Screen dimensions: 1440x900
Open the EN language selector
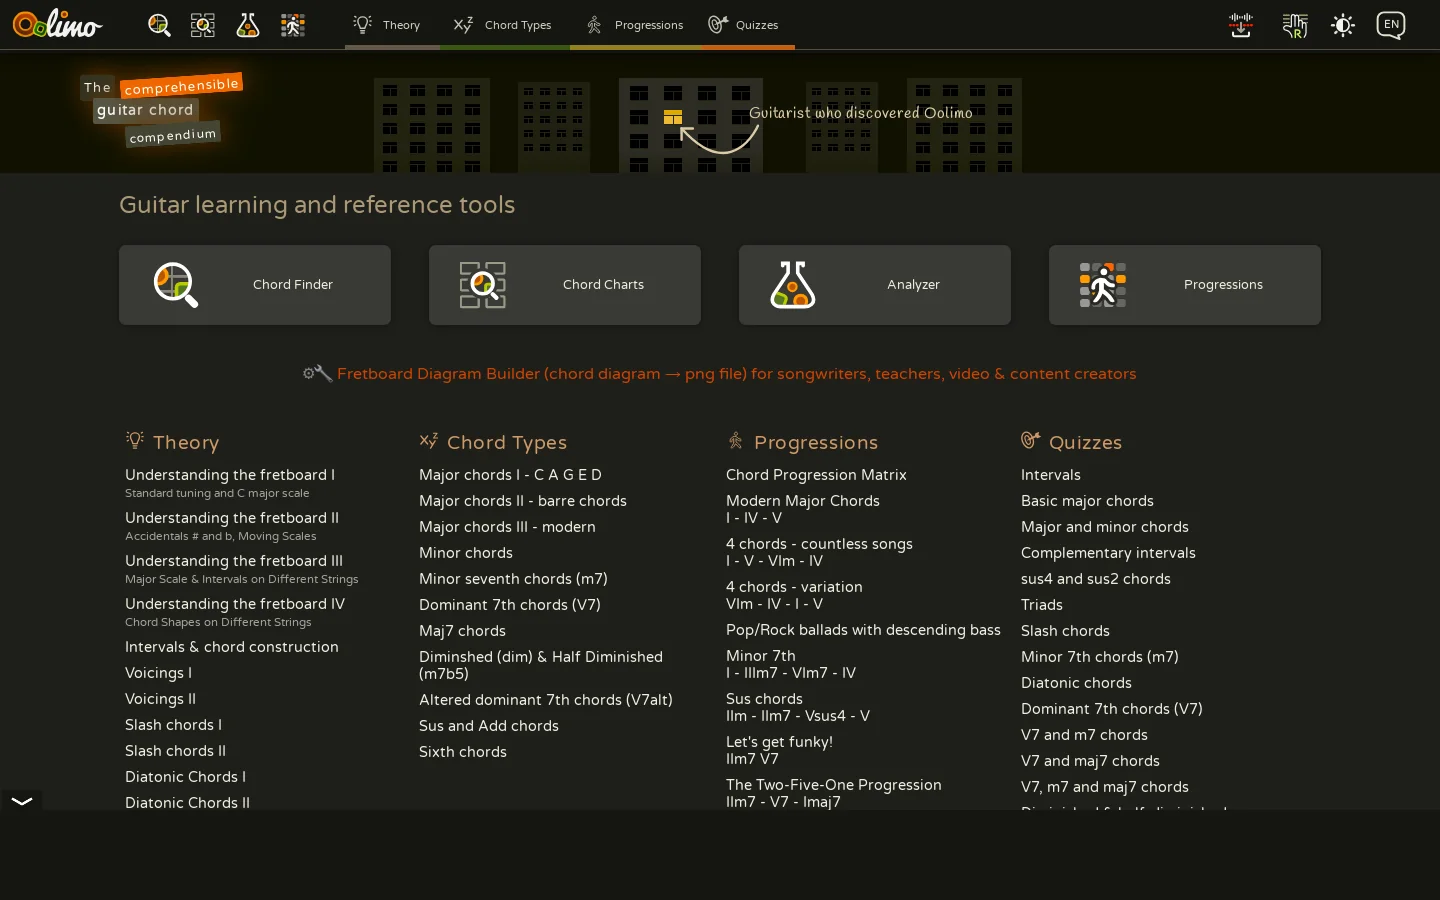1391,25
